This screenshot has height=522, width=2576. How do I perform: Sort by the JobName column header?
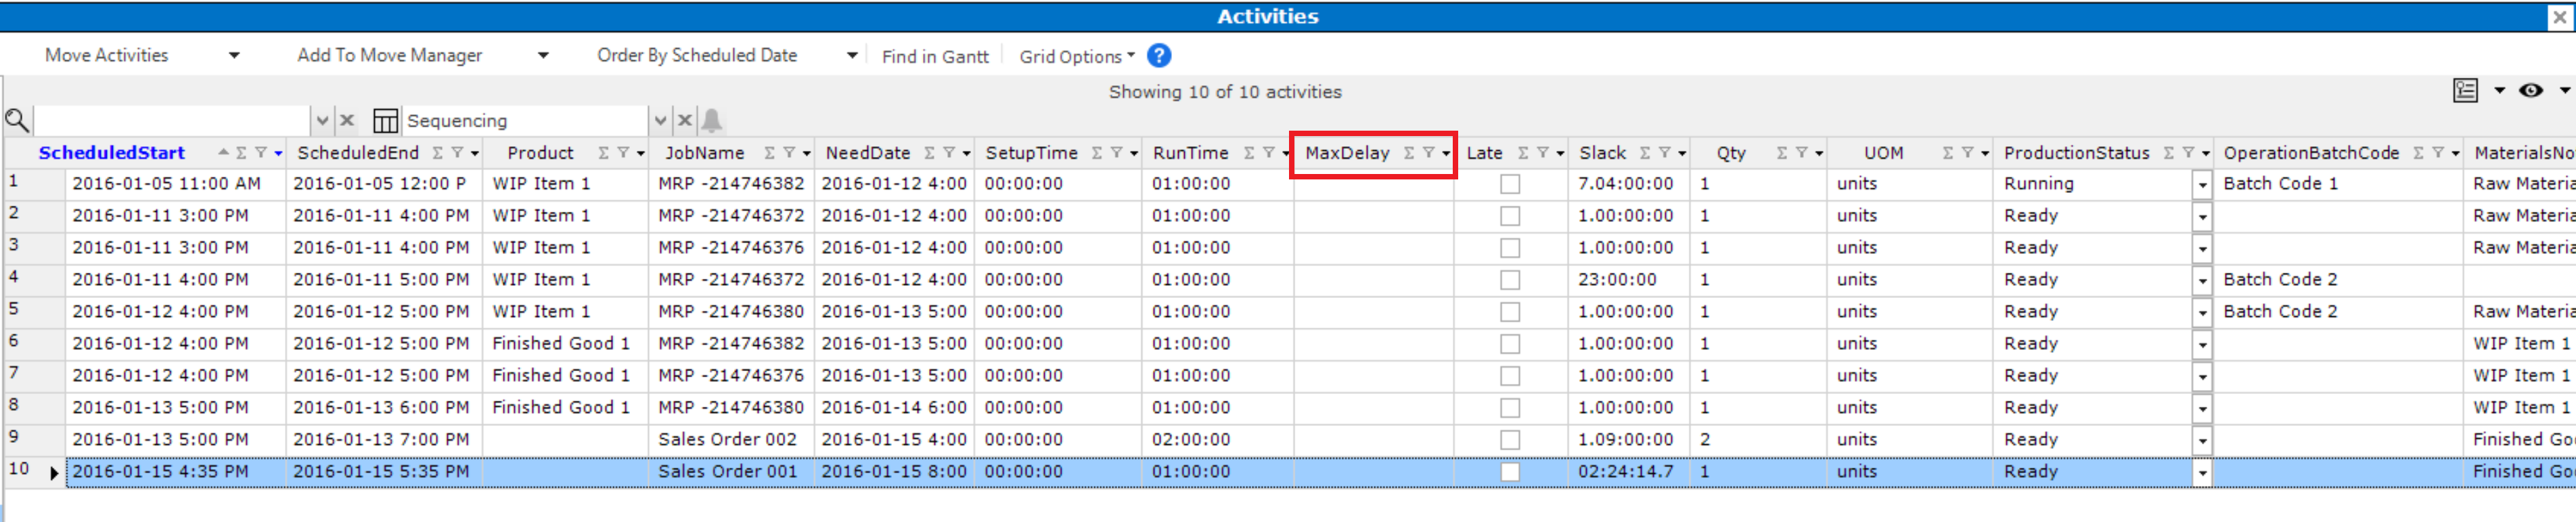(x=705, y=153)
